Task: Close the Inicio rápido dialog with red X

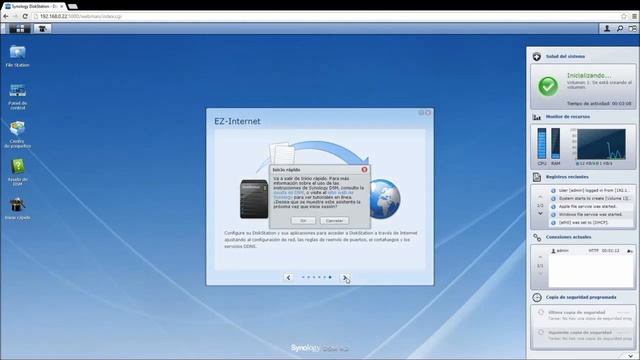Action: (364, 169)
